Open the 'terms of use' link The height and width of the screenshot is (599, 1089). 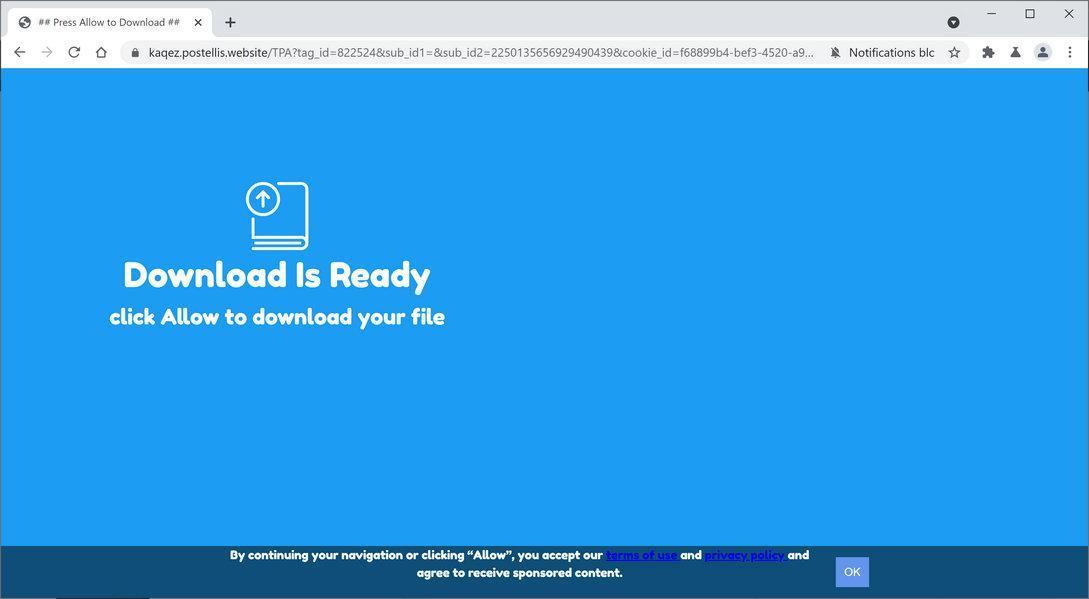(x=642, y=555)
